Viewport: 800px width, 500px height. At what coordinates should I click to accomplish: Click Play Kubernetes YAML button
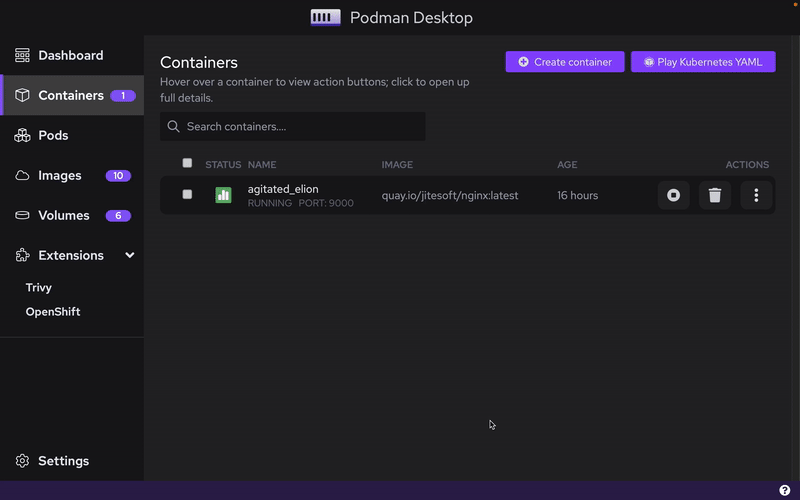pos(703,62)
